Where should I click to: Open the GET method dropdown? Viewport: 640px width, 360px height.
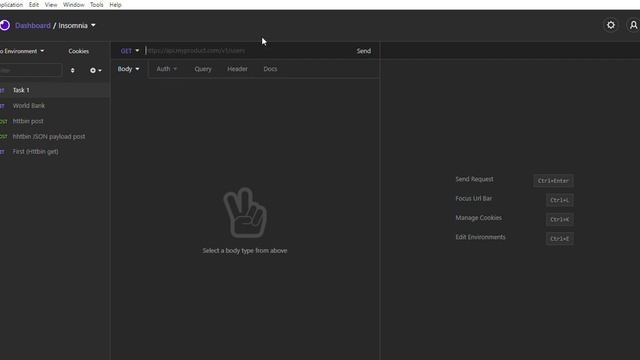pos(130,51)
